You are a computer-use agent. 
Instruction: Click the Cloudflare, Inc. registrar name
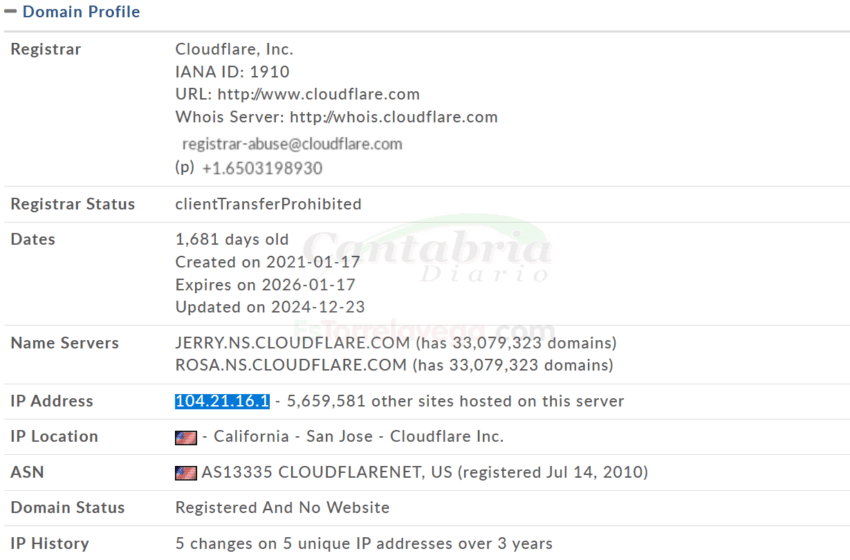pos(234,49)
